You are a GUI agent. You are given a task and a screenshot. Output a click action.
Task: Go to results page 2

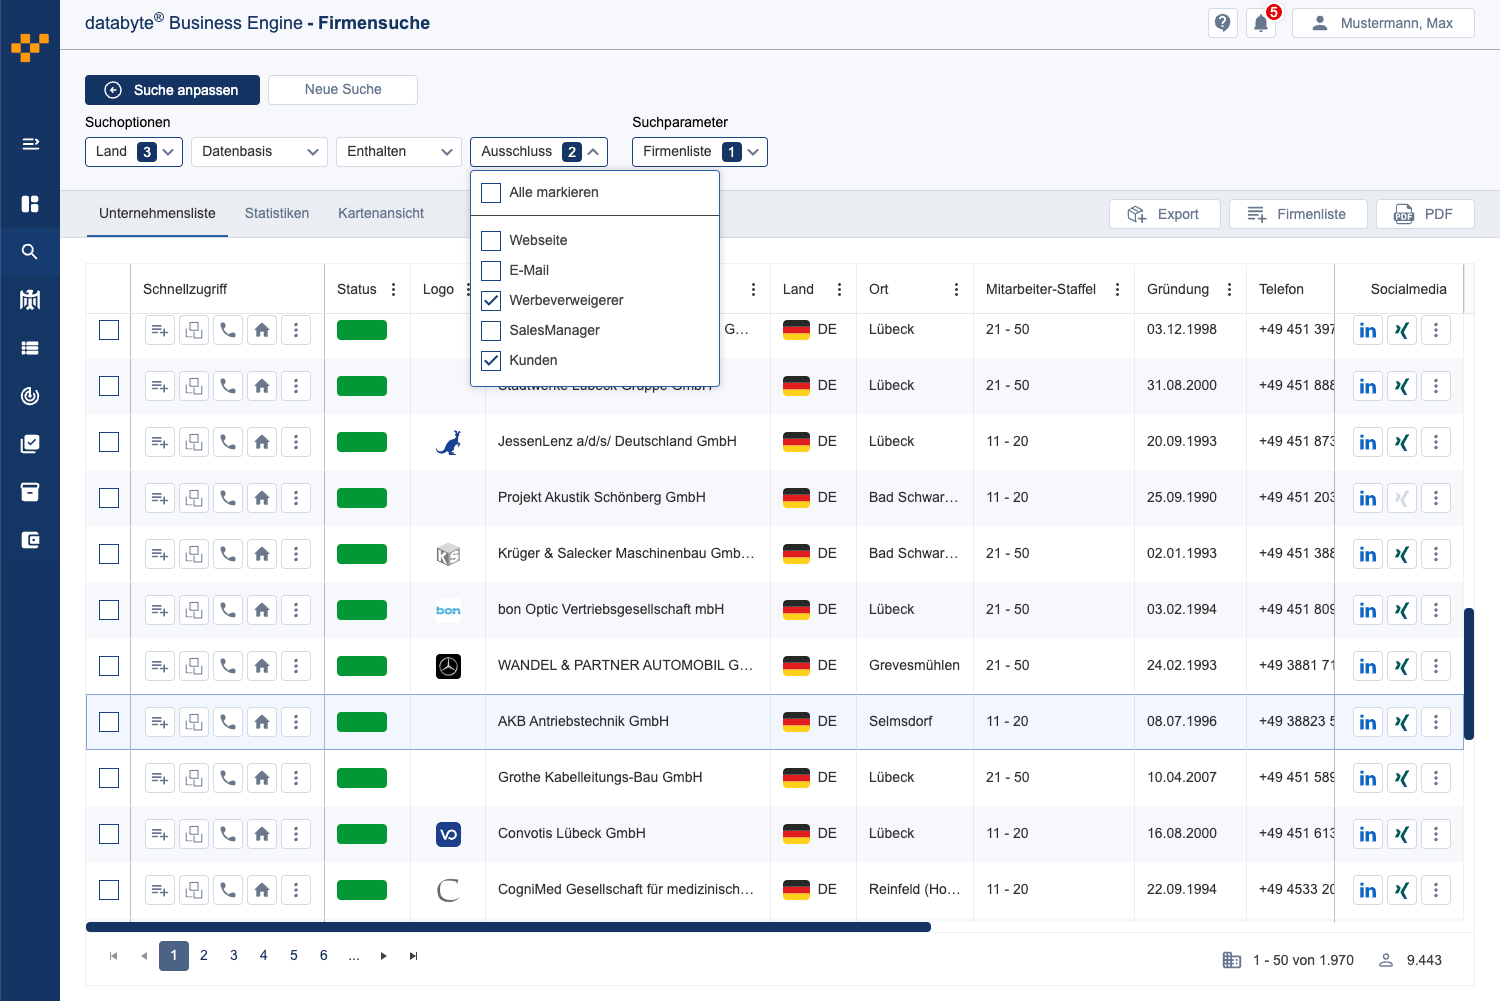point(204,955)
